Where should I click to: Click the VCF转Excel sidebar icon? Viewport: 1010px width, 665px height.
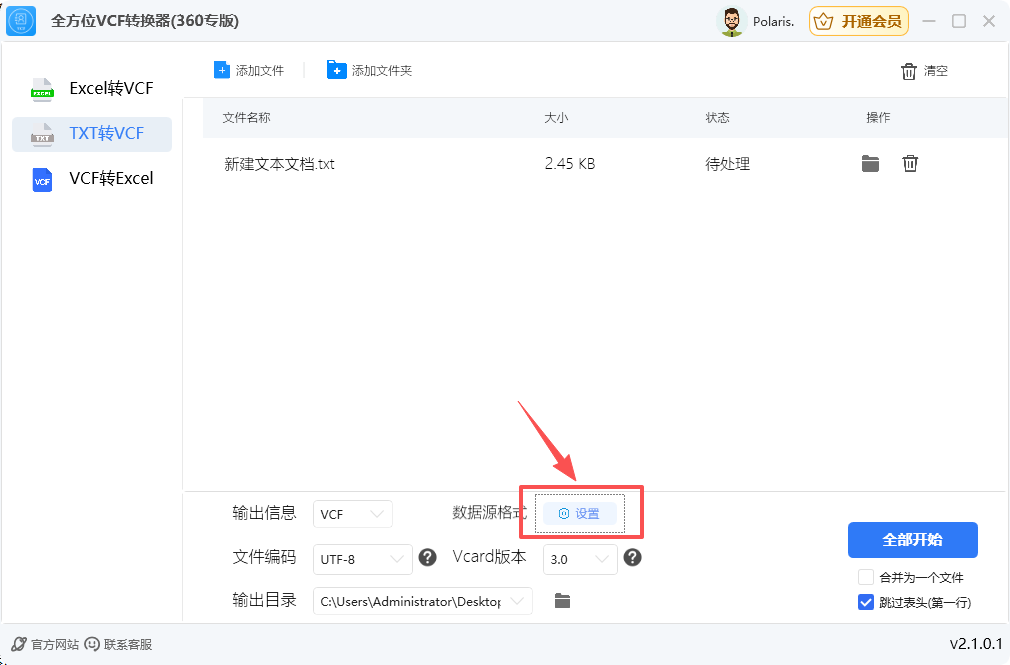tap(42, 180)
